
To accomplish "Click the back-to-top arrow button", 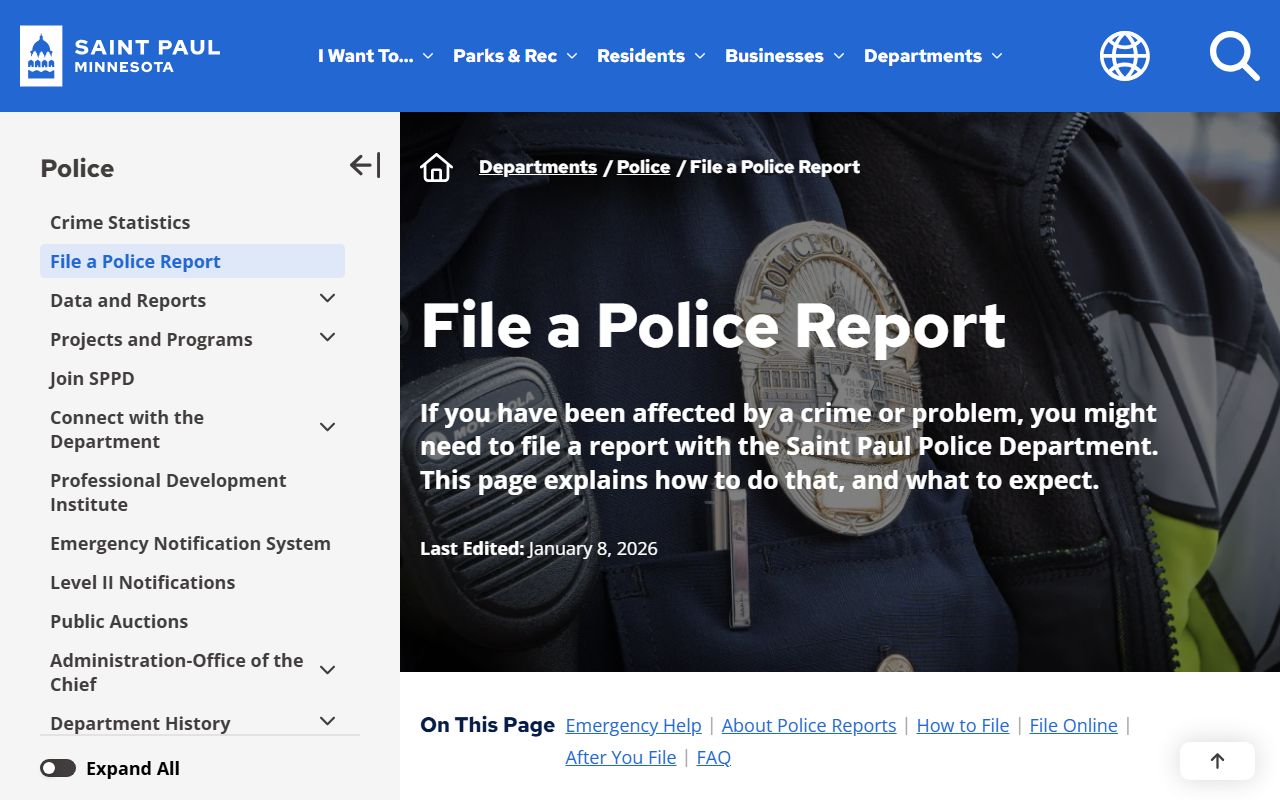I will click(1217, 761).
